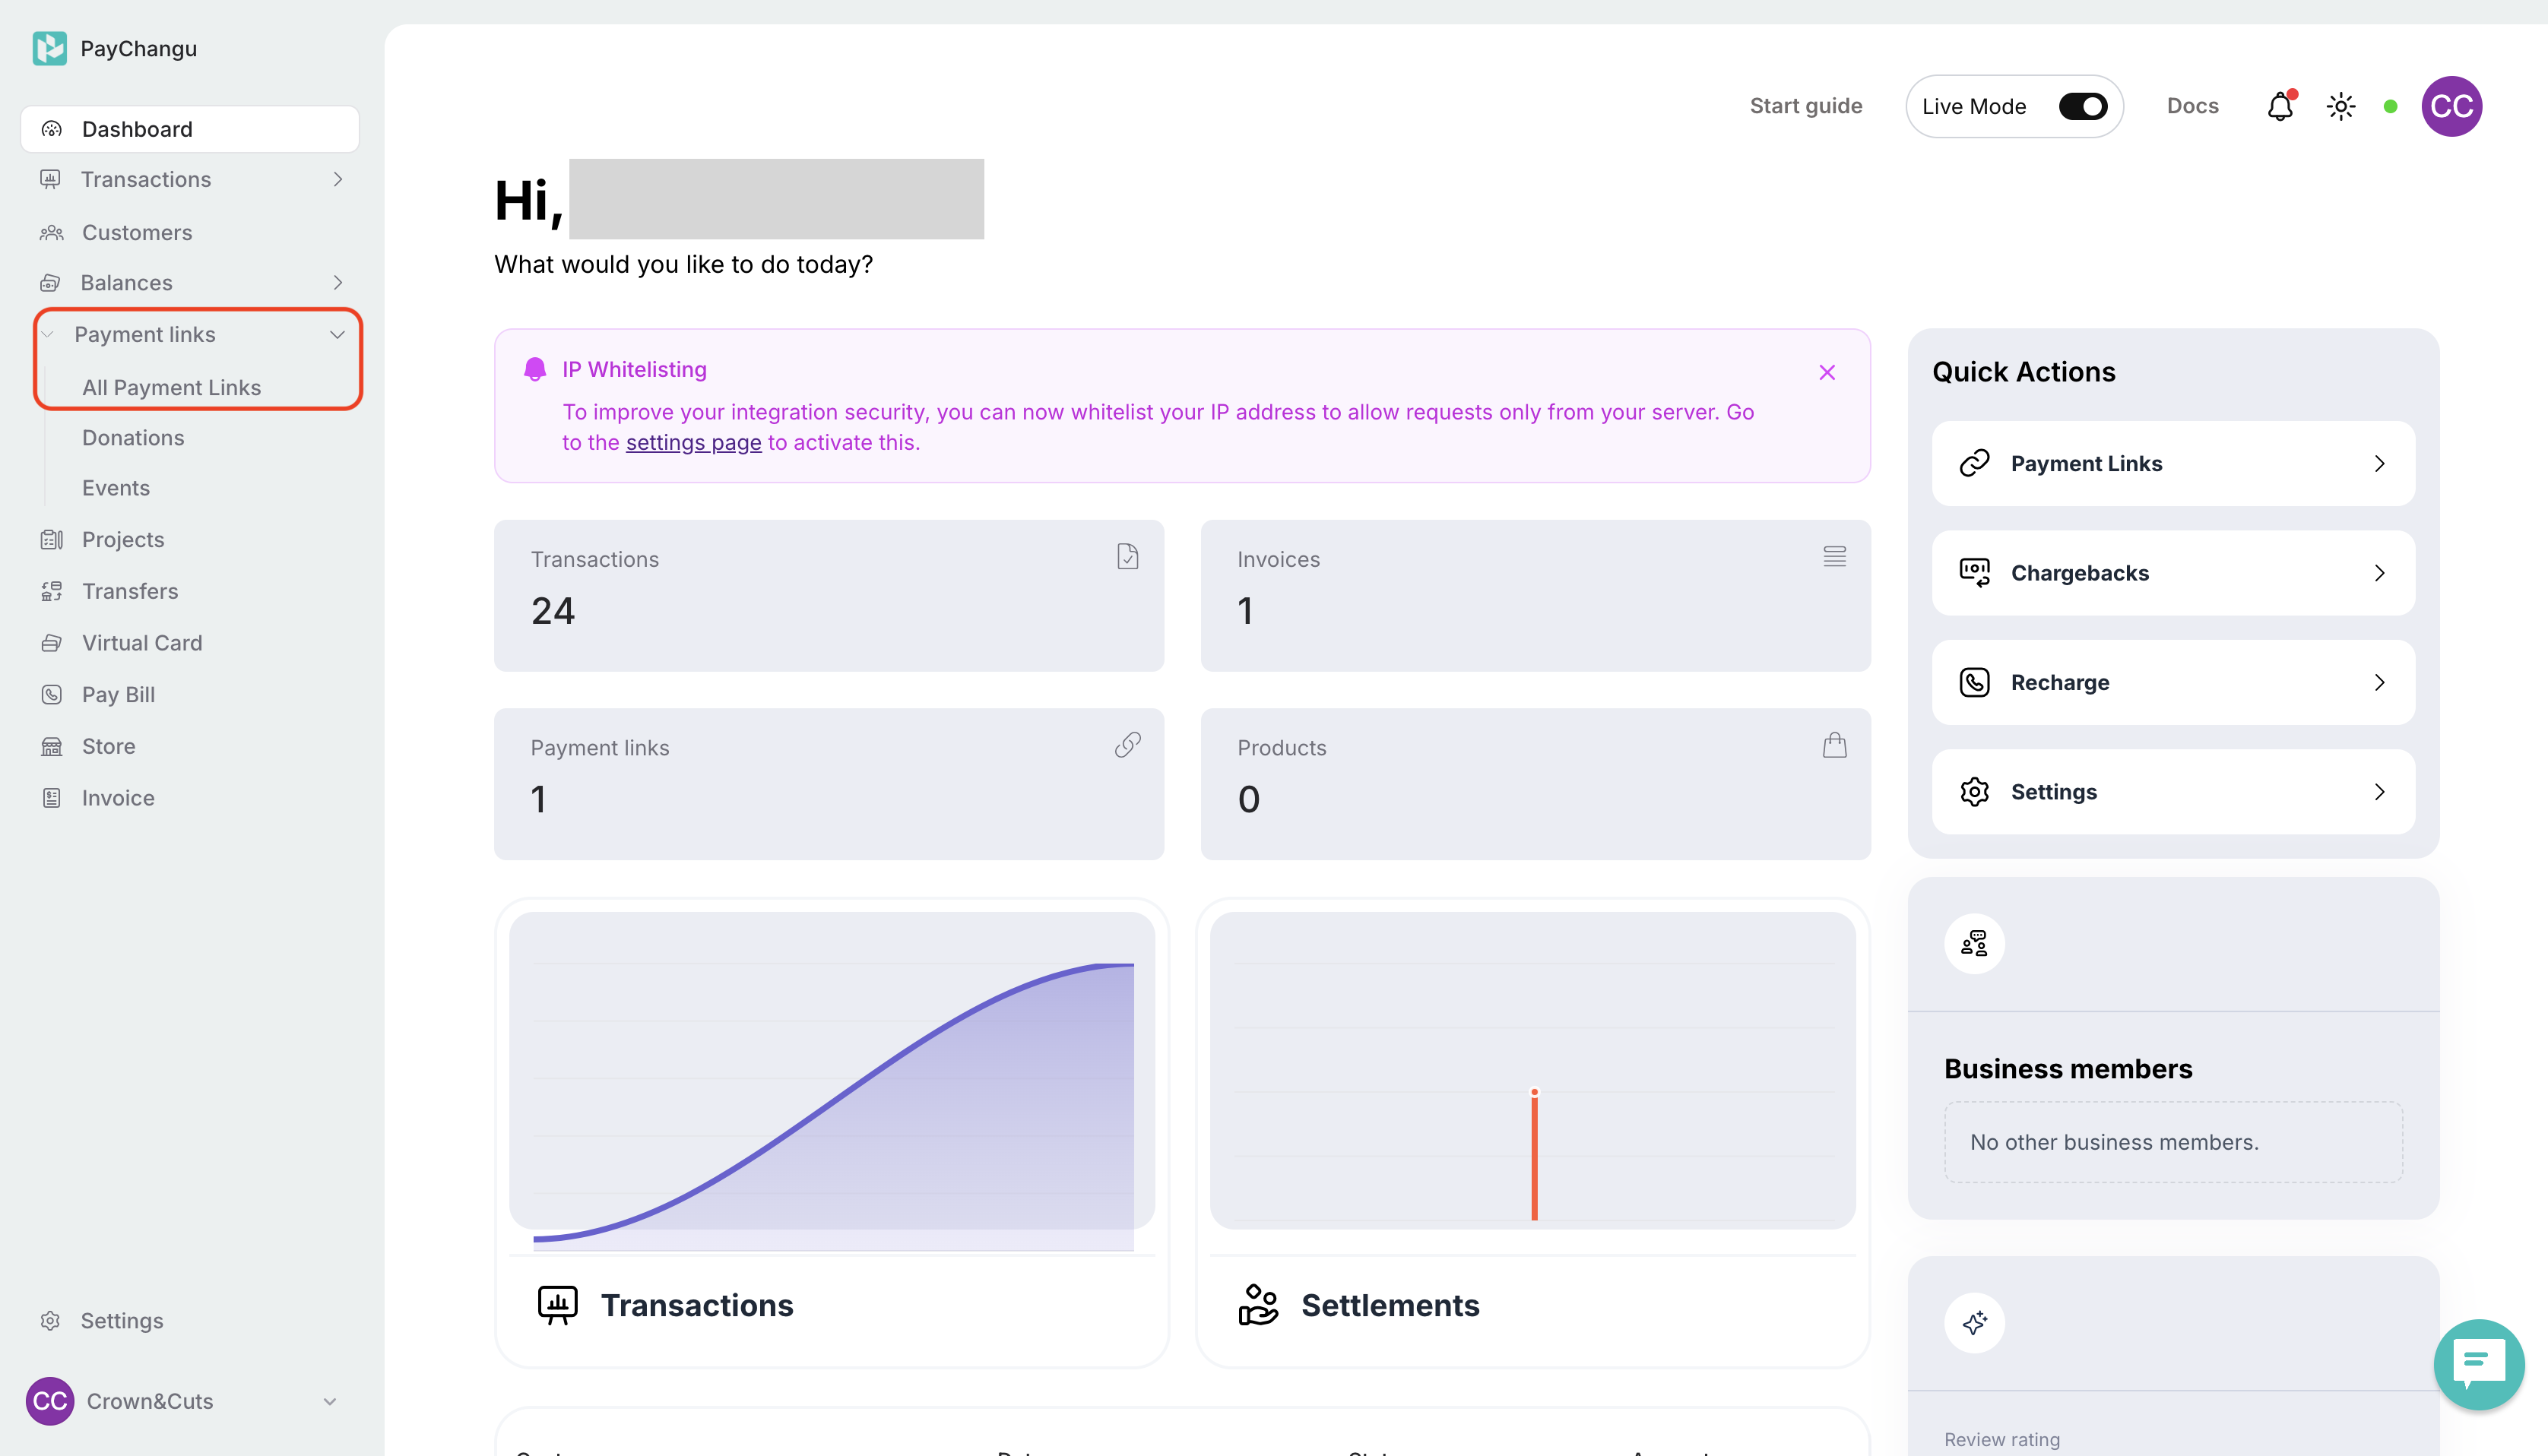Collapse the Payment links sidebar section
The height and width of the screenshot is (1456, 2548).
click(x=337, y=334)
